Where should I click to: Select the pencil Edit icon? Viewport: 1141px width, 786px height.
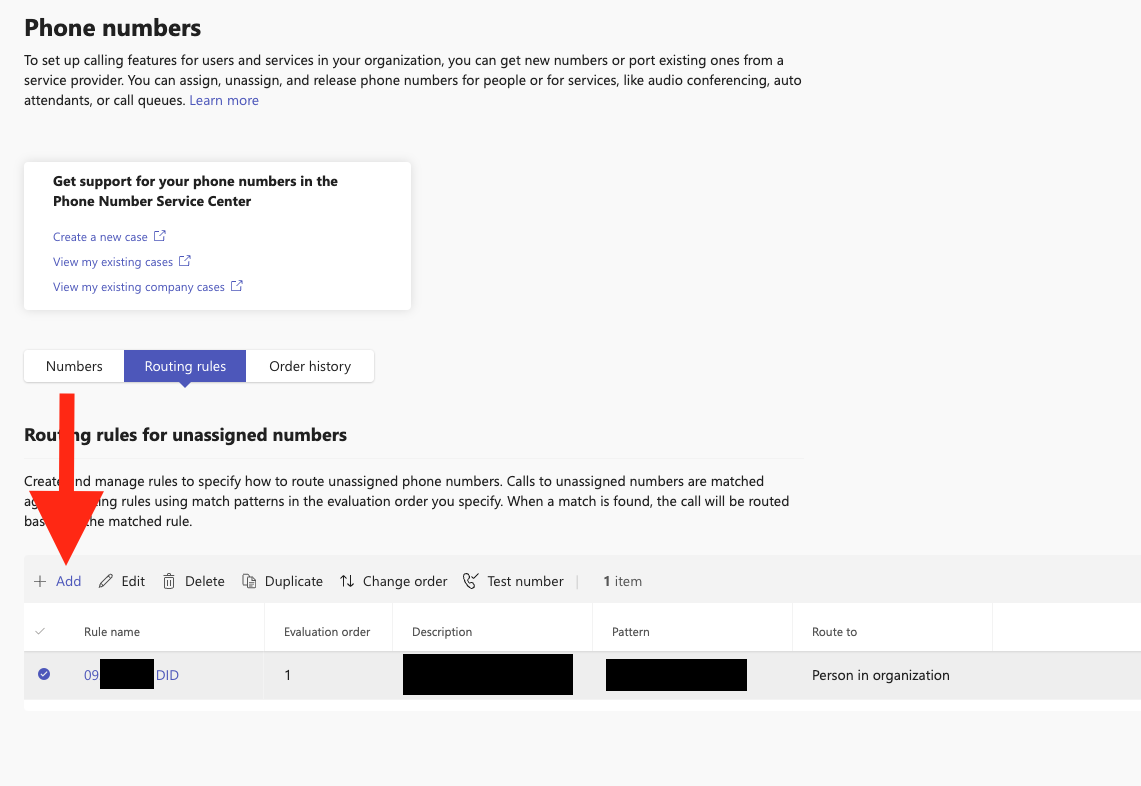pyautogui.click(x=106, y=580)
